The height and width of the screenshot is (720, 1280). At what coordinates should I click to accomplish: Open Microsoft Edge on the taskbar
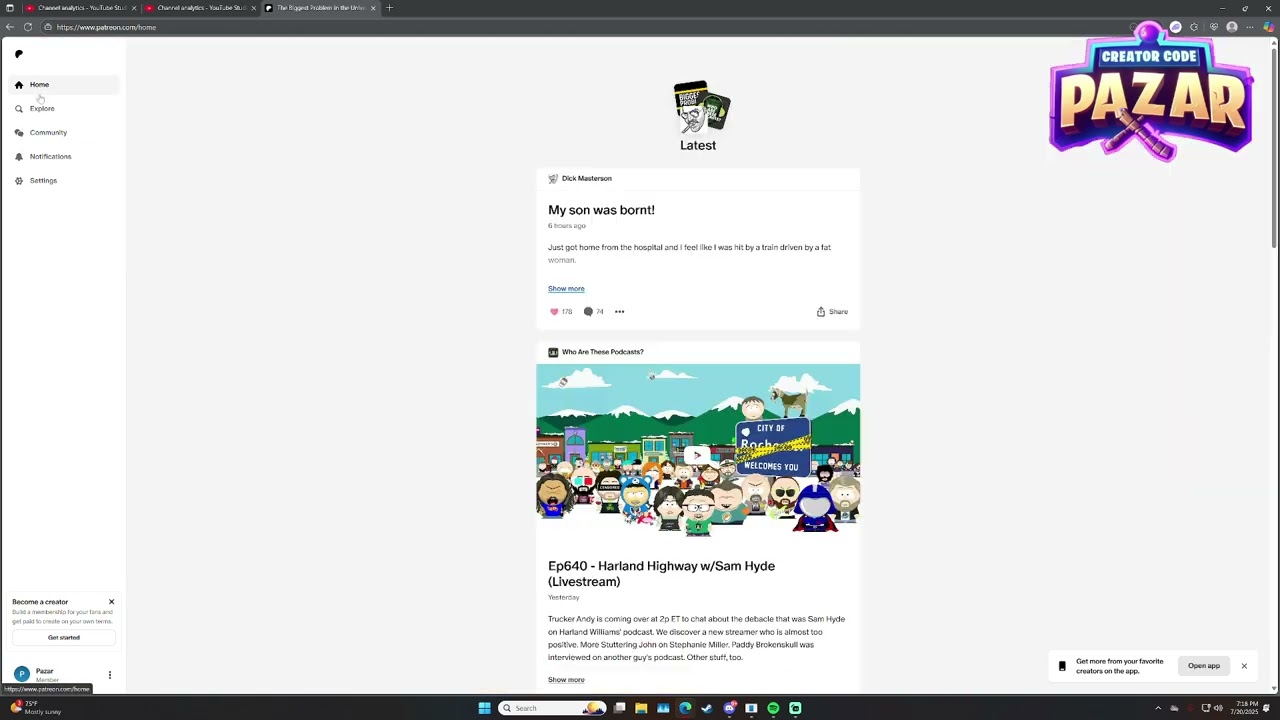(685, 708)
